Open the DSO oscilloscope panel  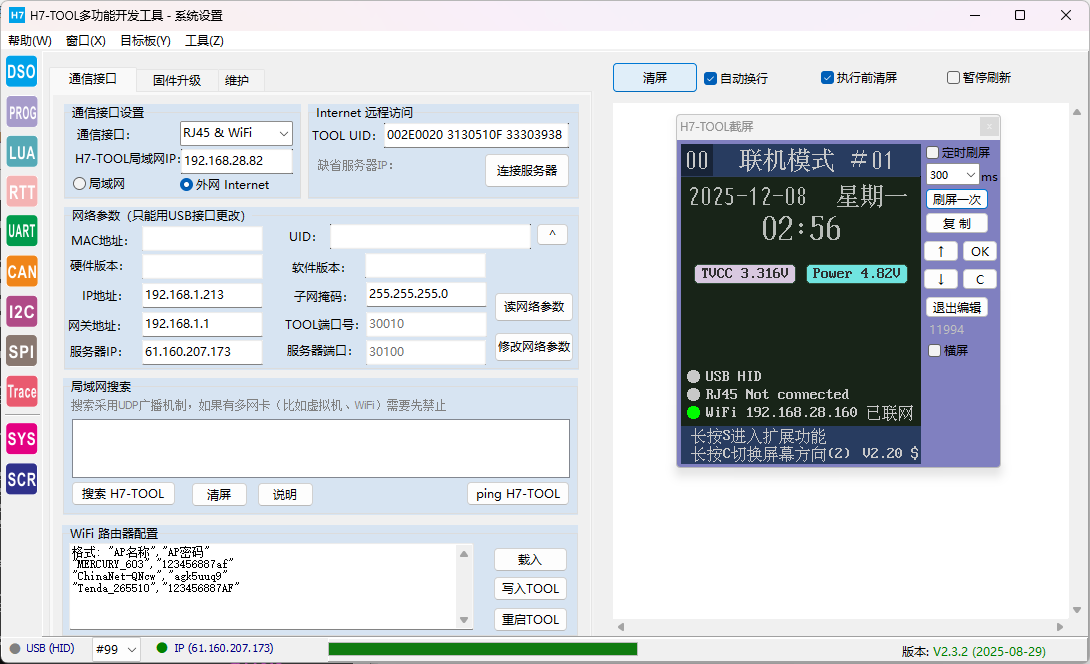pyautogui.click(x=22, y=72)
